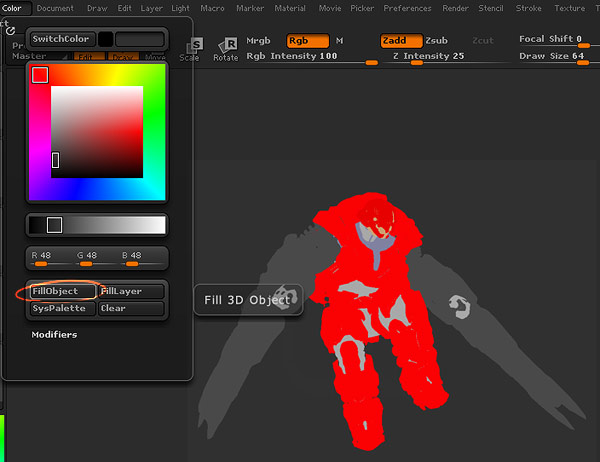The image size is (600, 462).
Task: Open the Render menu
Action: click(455, 8)
